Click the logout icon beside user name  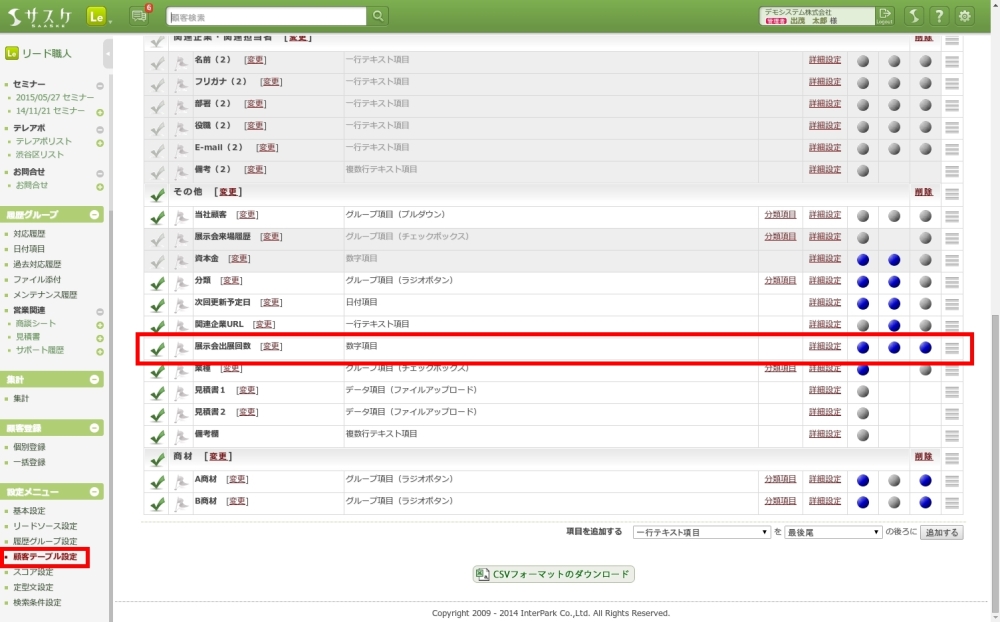point(885,16)
